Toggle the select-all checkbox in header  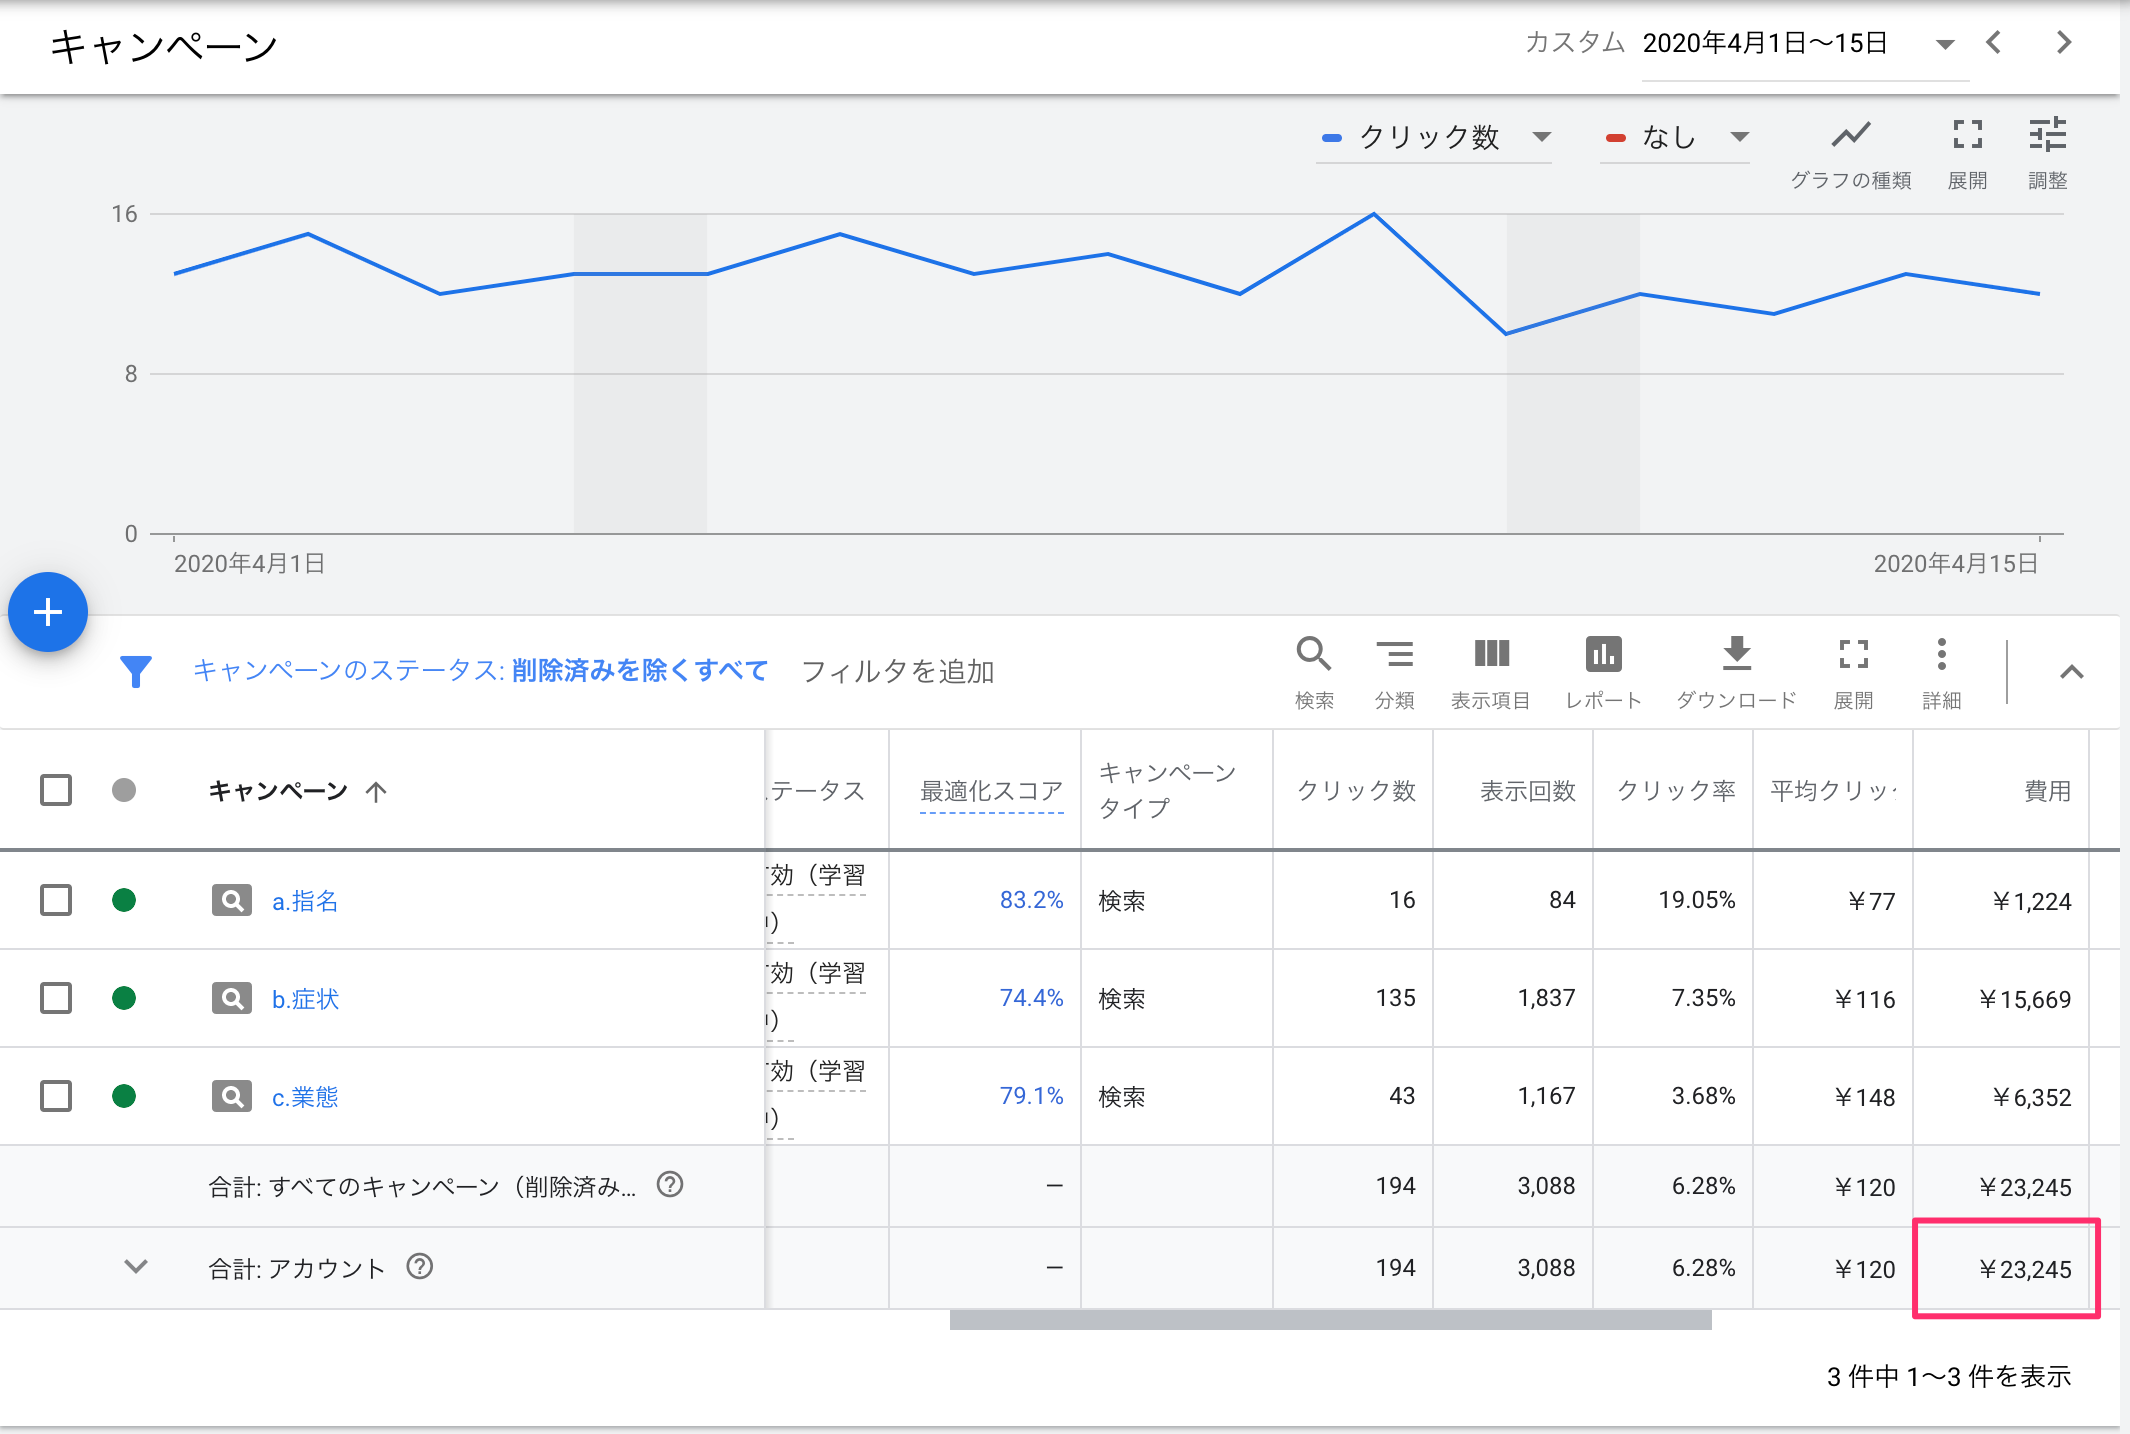[x=56, y=790]
